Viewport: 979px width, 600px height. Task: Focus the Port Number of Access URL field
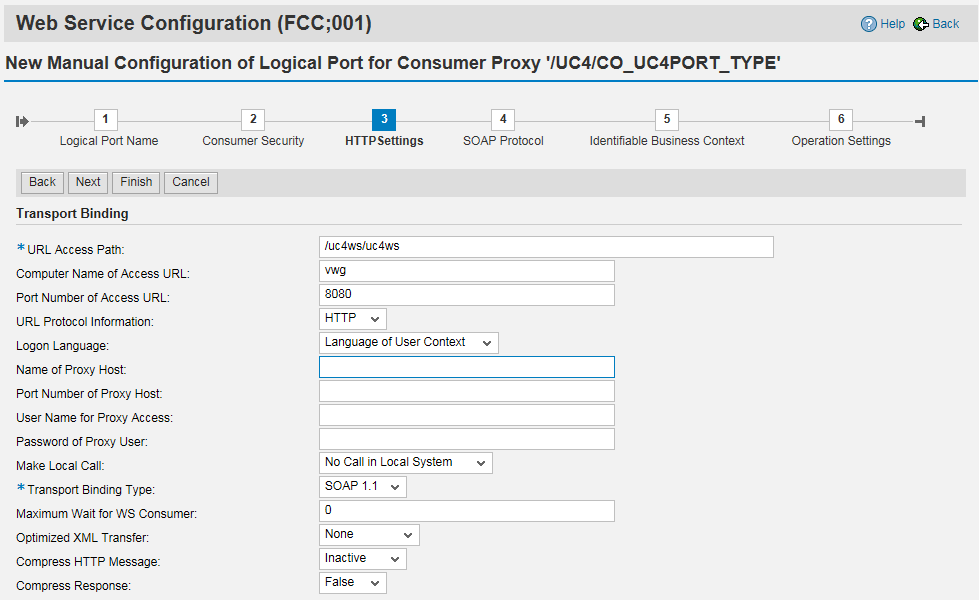pos(466,294)
